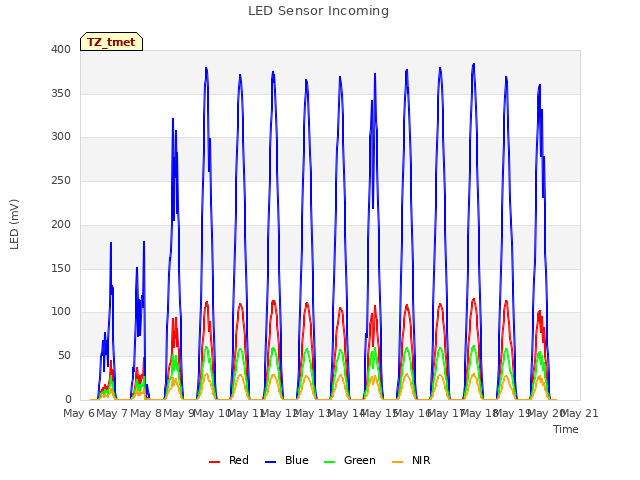The image size is (640, 480).
Task: Click the green legend color marker
Action: pyautogui.click(x=329, y=462)
